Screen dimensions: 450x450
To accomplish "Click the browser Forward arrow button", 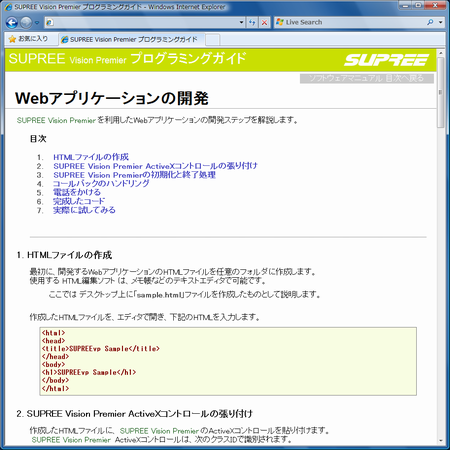I will coord(26,23).
